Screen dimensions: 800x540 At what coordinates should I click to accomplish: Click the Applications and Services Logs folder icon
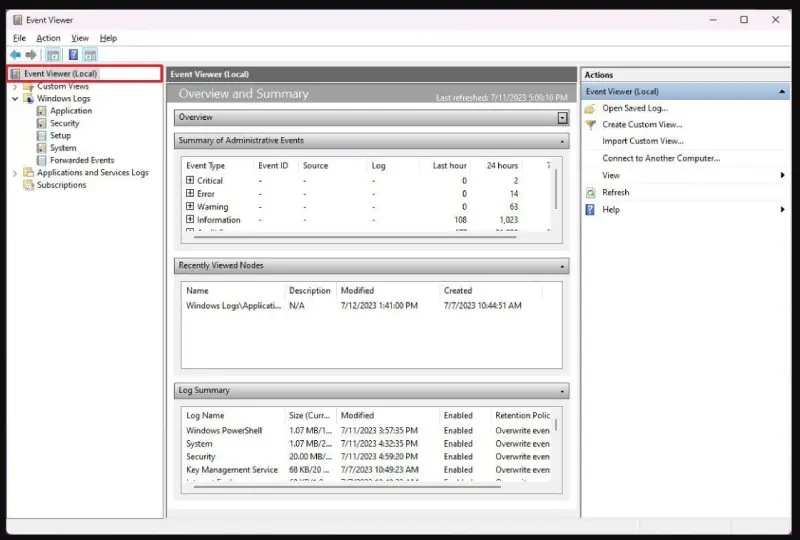29,173
